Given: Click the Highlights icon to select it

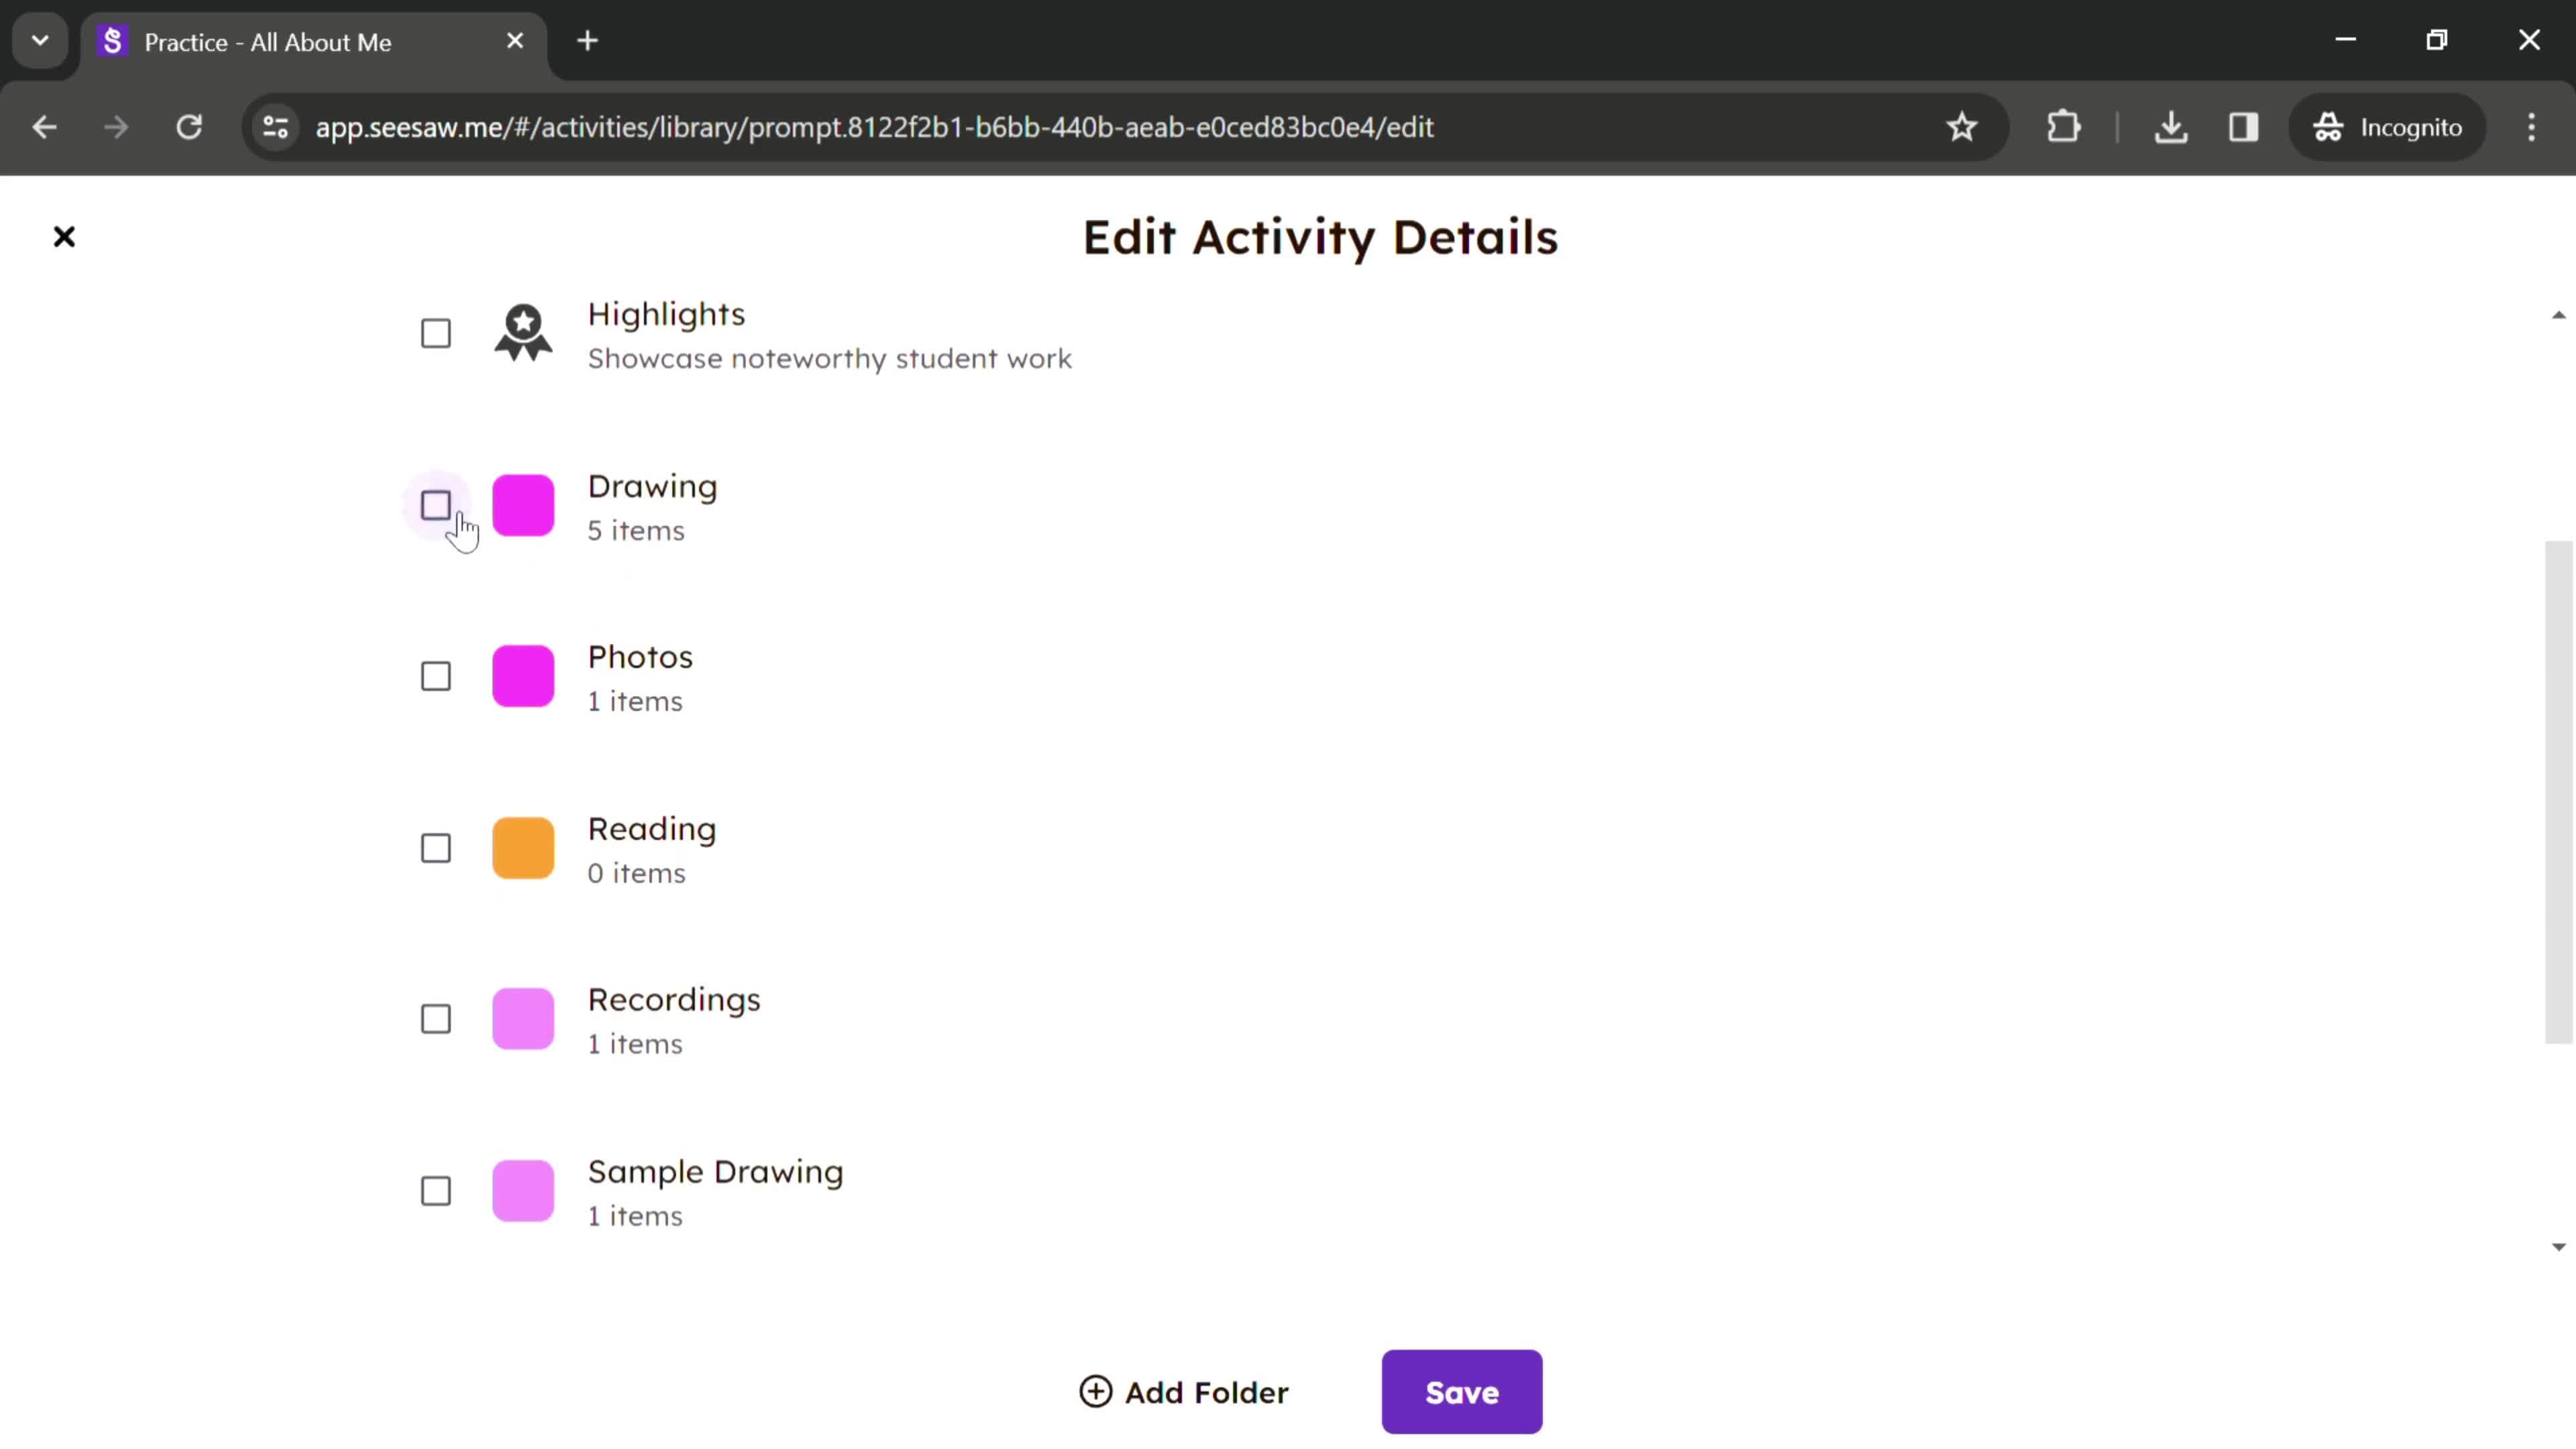Looking at the screenshot, I should (x=435, y=333).
